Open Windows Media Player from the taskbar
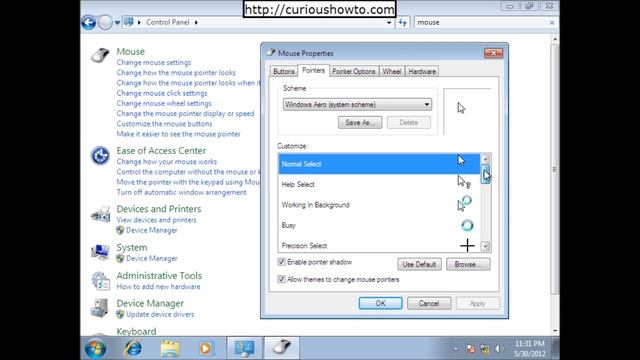The height and width of the screenshot is (360, 640). click(206, 349)
